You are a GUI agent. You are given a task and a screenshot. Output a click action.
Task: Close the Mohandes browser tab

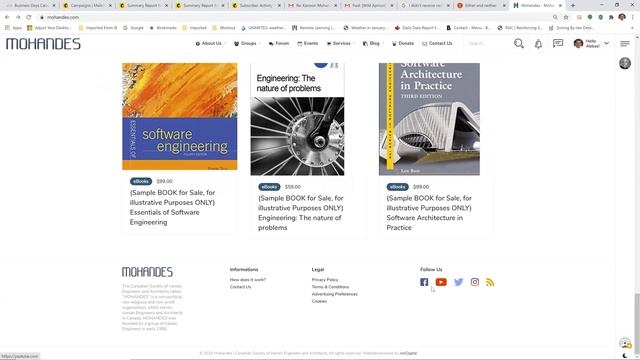pos(560,5)
